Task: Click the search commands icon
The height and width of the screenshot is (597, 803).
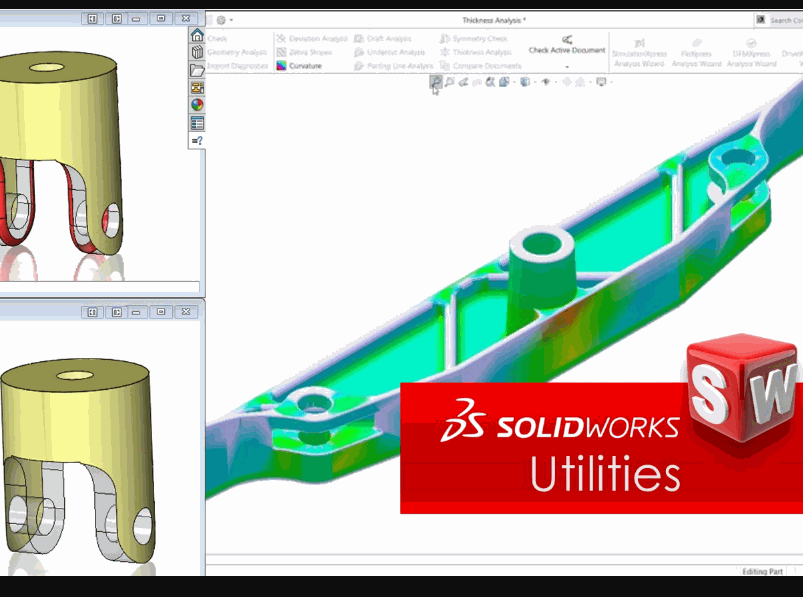Action: [x=760, y=20]
